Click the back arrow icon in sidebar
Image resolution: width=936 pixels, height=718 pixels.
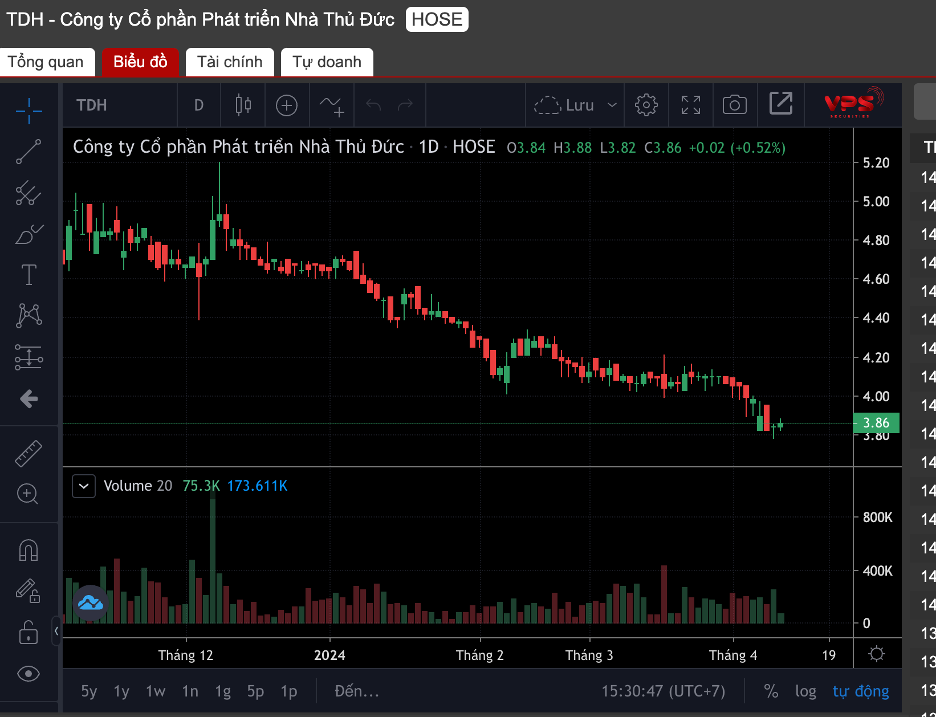(29, 399)
